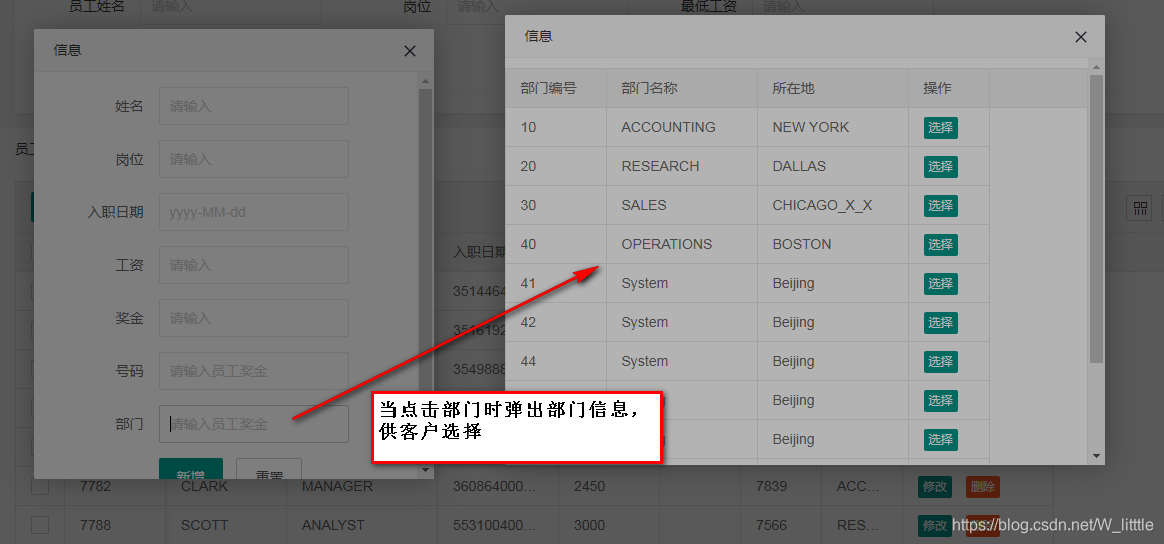Choose 选择 for department 10 ACCOUNTING
This screenshot has height=544, width=1164.
[x=941, y=128]
